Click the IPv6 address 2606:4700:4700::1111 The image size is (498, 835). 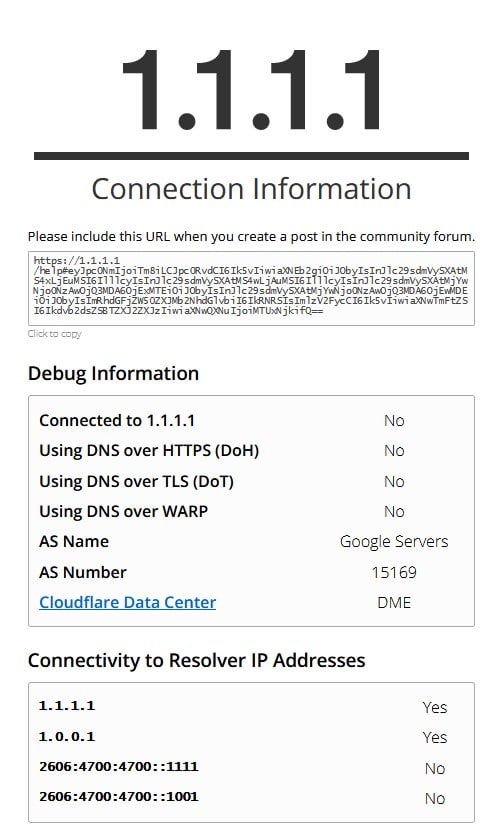click(118, 767)
